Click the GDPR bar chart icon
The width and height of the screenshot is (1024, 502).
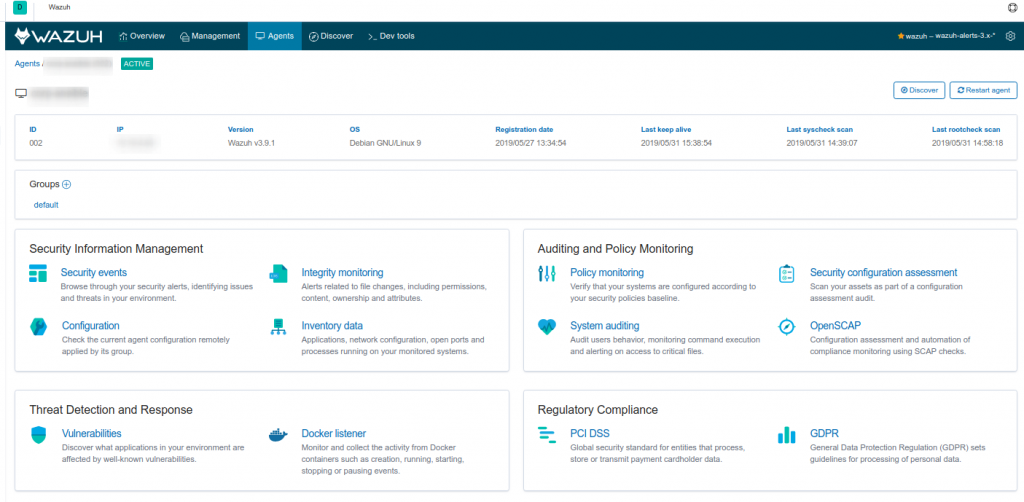786,435
